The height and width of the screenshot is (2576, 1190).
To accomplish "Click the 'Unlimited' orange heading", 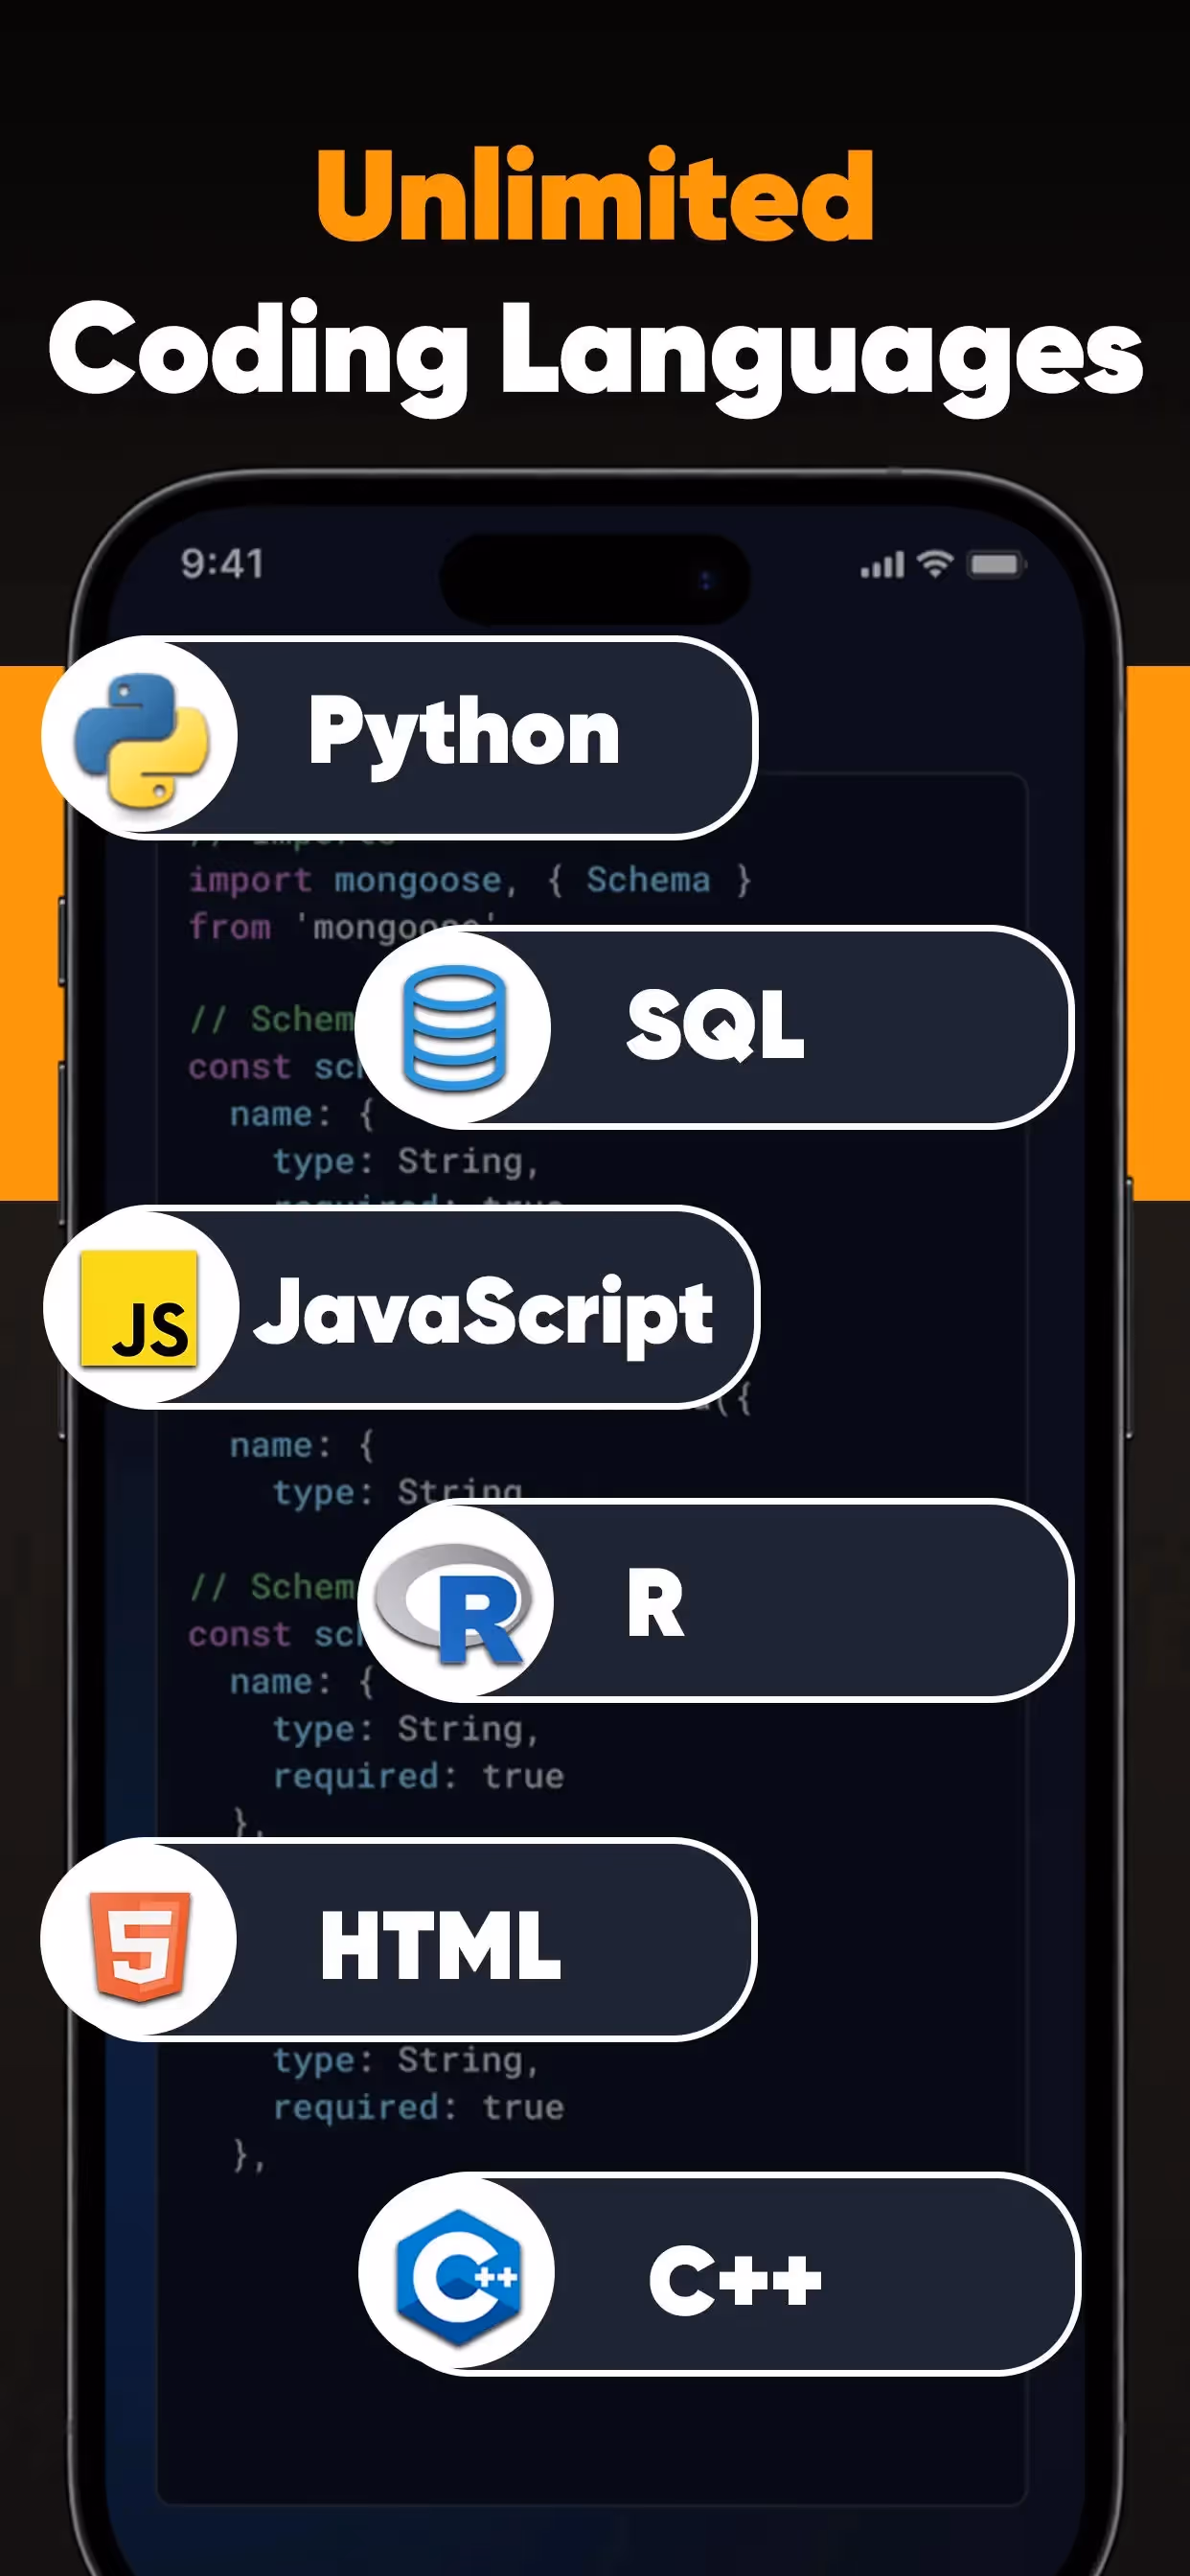I will click(x=596, y=194).
